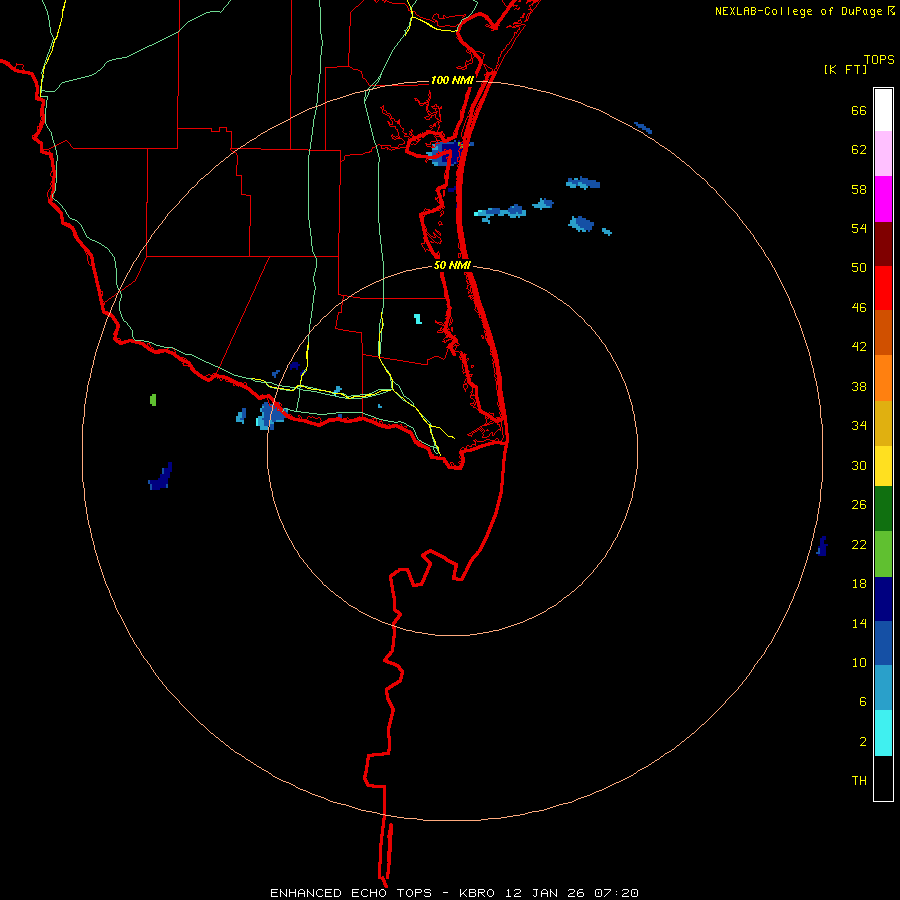The width and height of the screenshot is (900, 900).
Task: Select the 58 scale value
Action: (x=859, y=189)
